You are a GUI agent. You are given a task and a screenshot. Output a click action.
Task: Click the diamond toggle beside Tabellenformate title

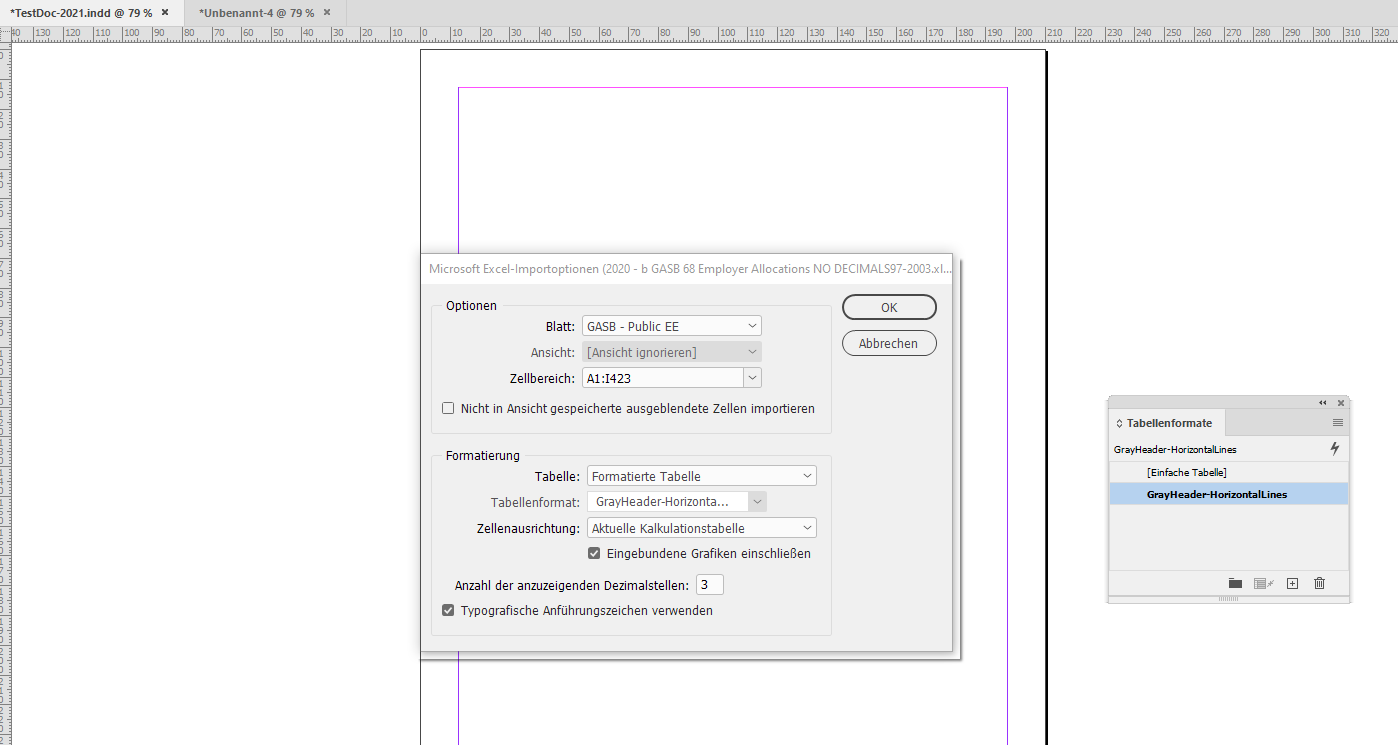(1118, 422)
